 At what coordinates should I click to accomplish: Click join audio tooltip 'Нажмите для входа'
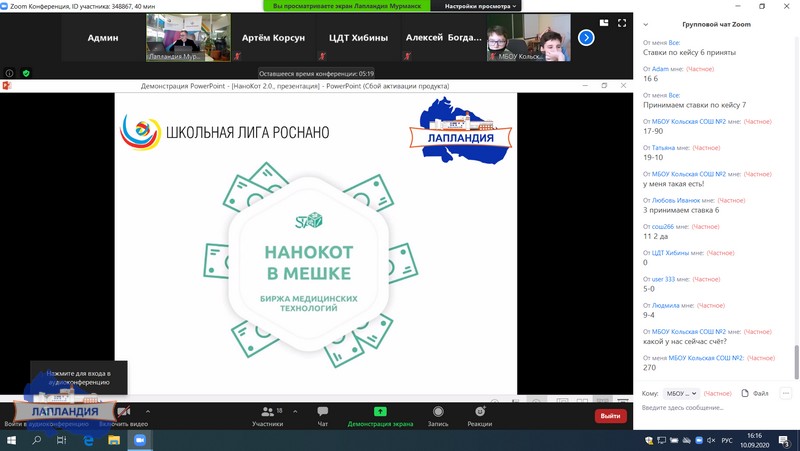(79, 378)
